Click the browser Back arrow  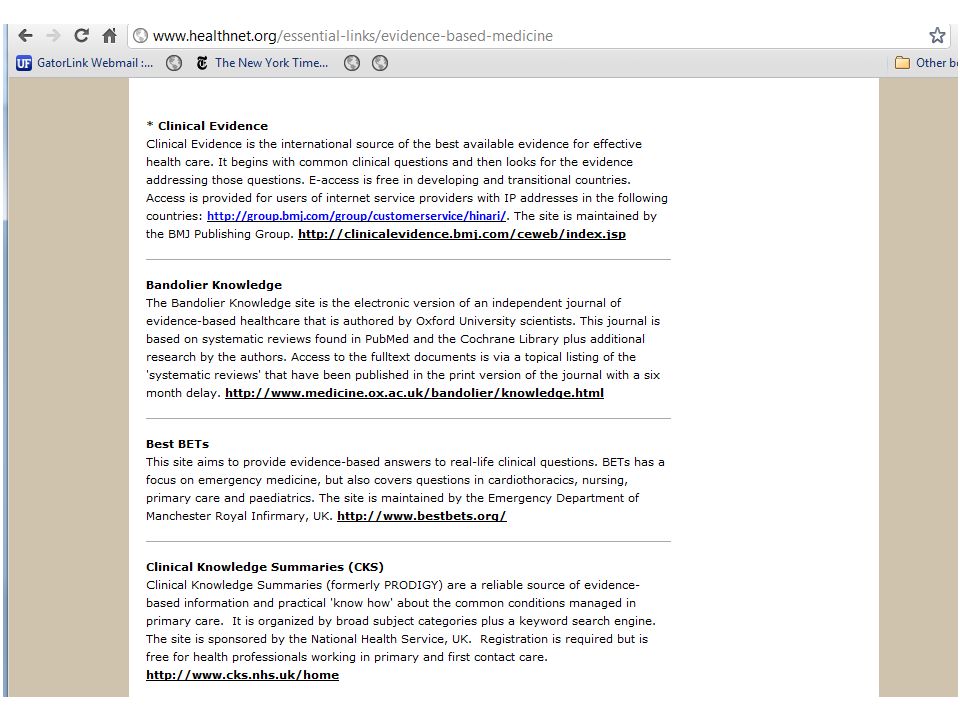coord(25,36)
